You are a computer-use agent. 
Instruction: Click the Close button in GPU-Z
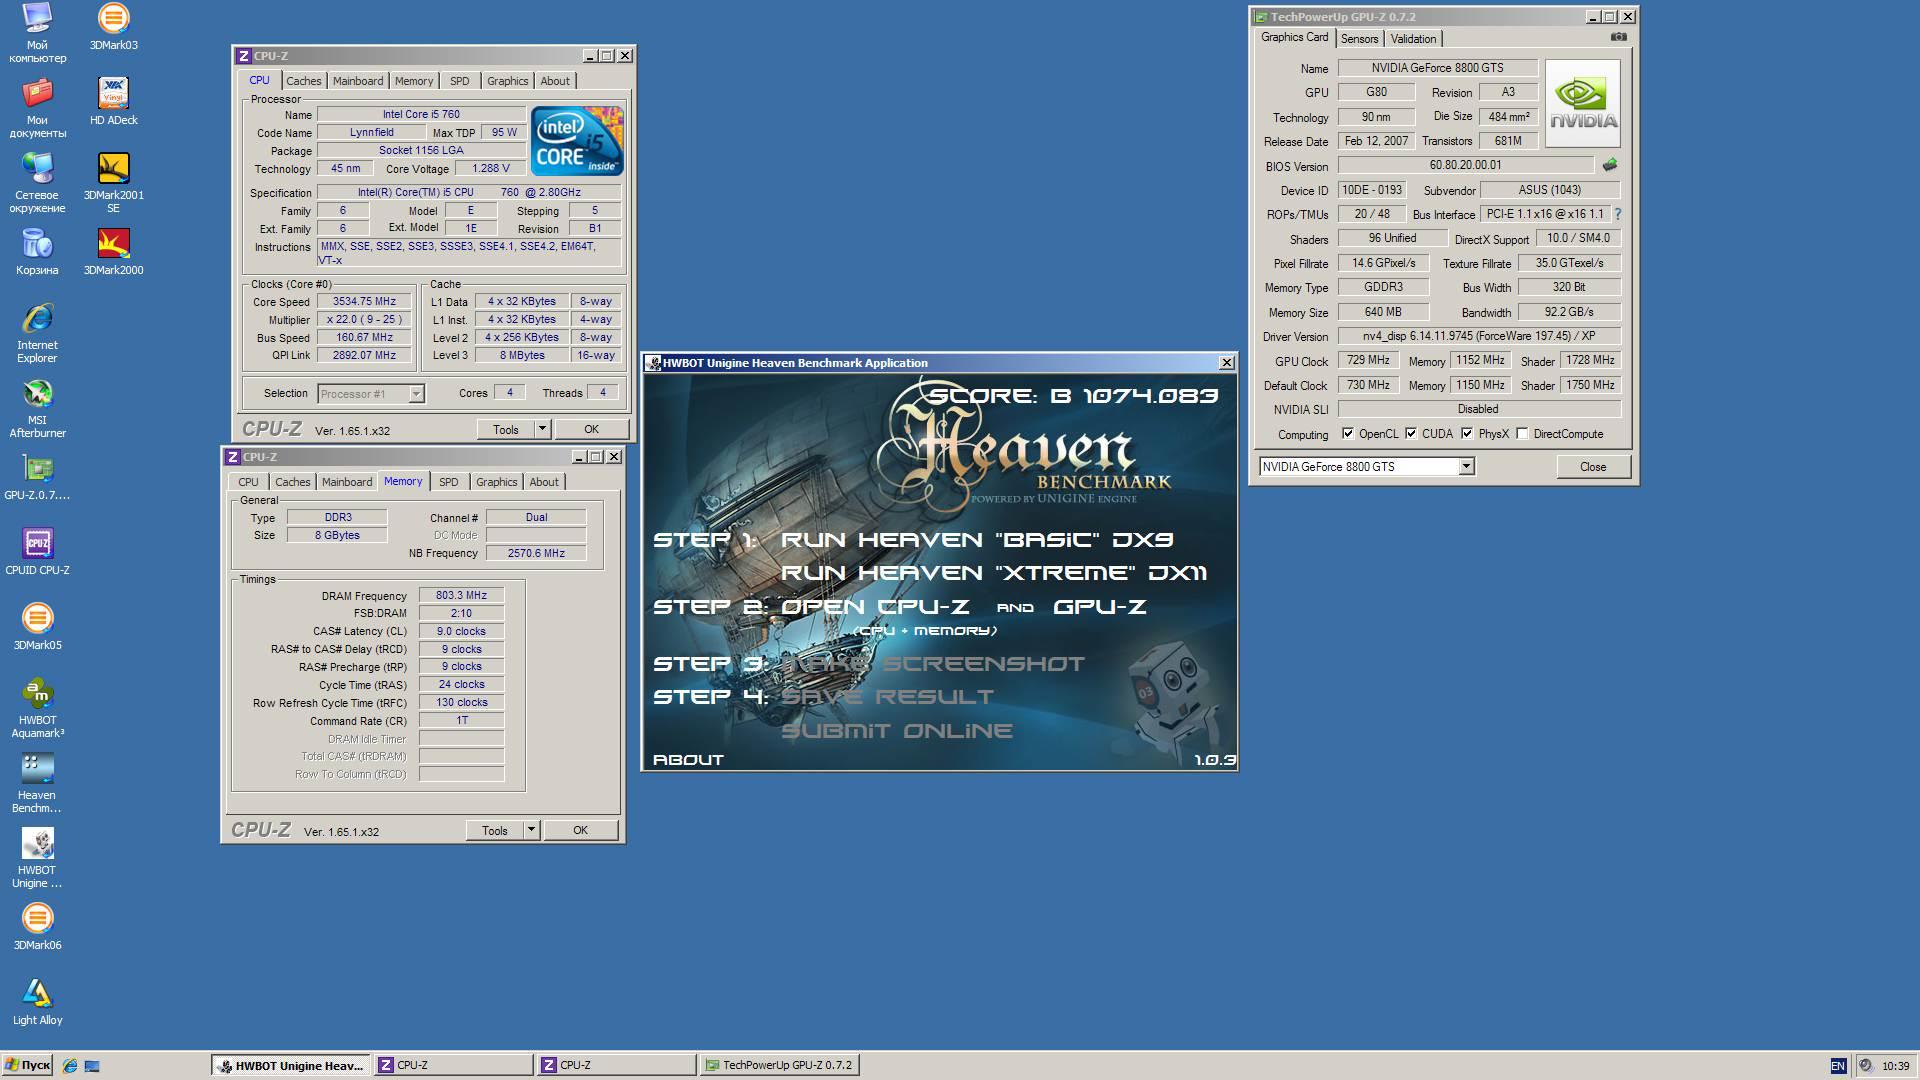pos(1593,467)
